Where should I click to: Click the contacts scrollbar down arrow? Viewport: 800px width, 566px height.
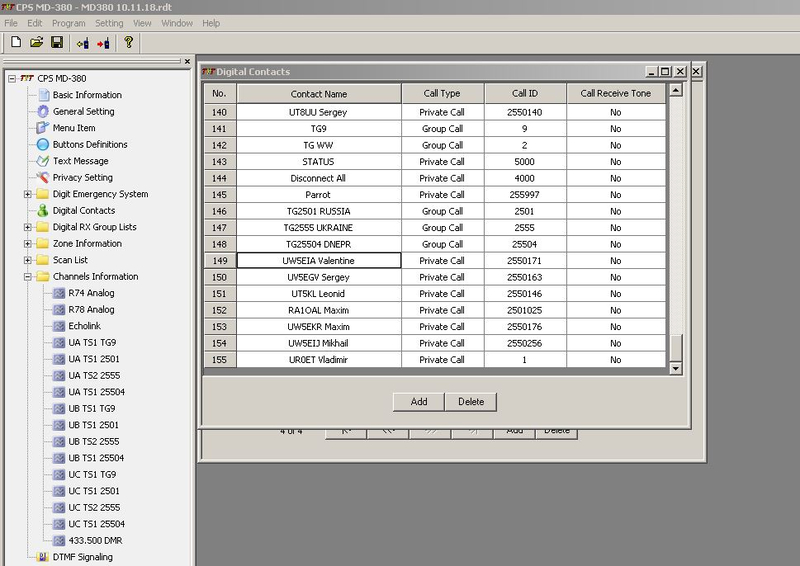click(676, 368)
